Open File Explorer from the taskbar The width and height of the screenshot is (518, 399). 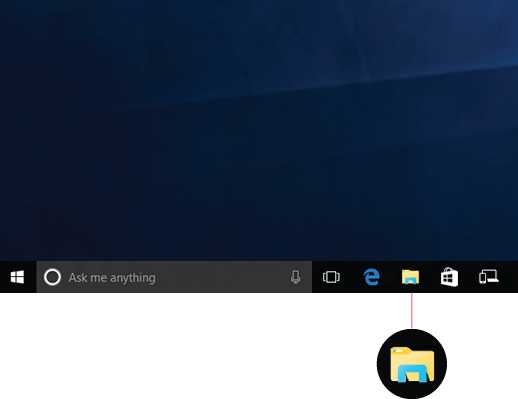tap(410, 277)
